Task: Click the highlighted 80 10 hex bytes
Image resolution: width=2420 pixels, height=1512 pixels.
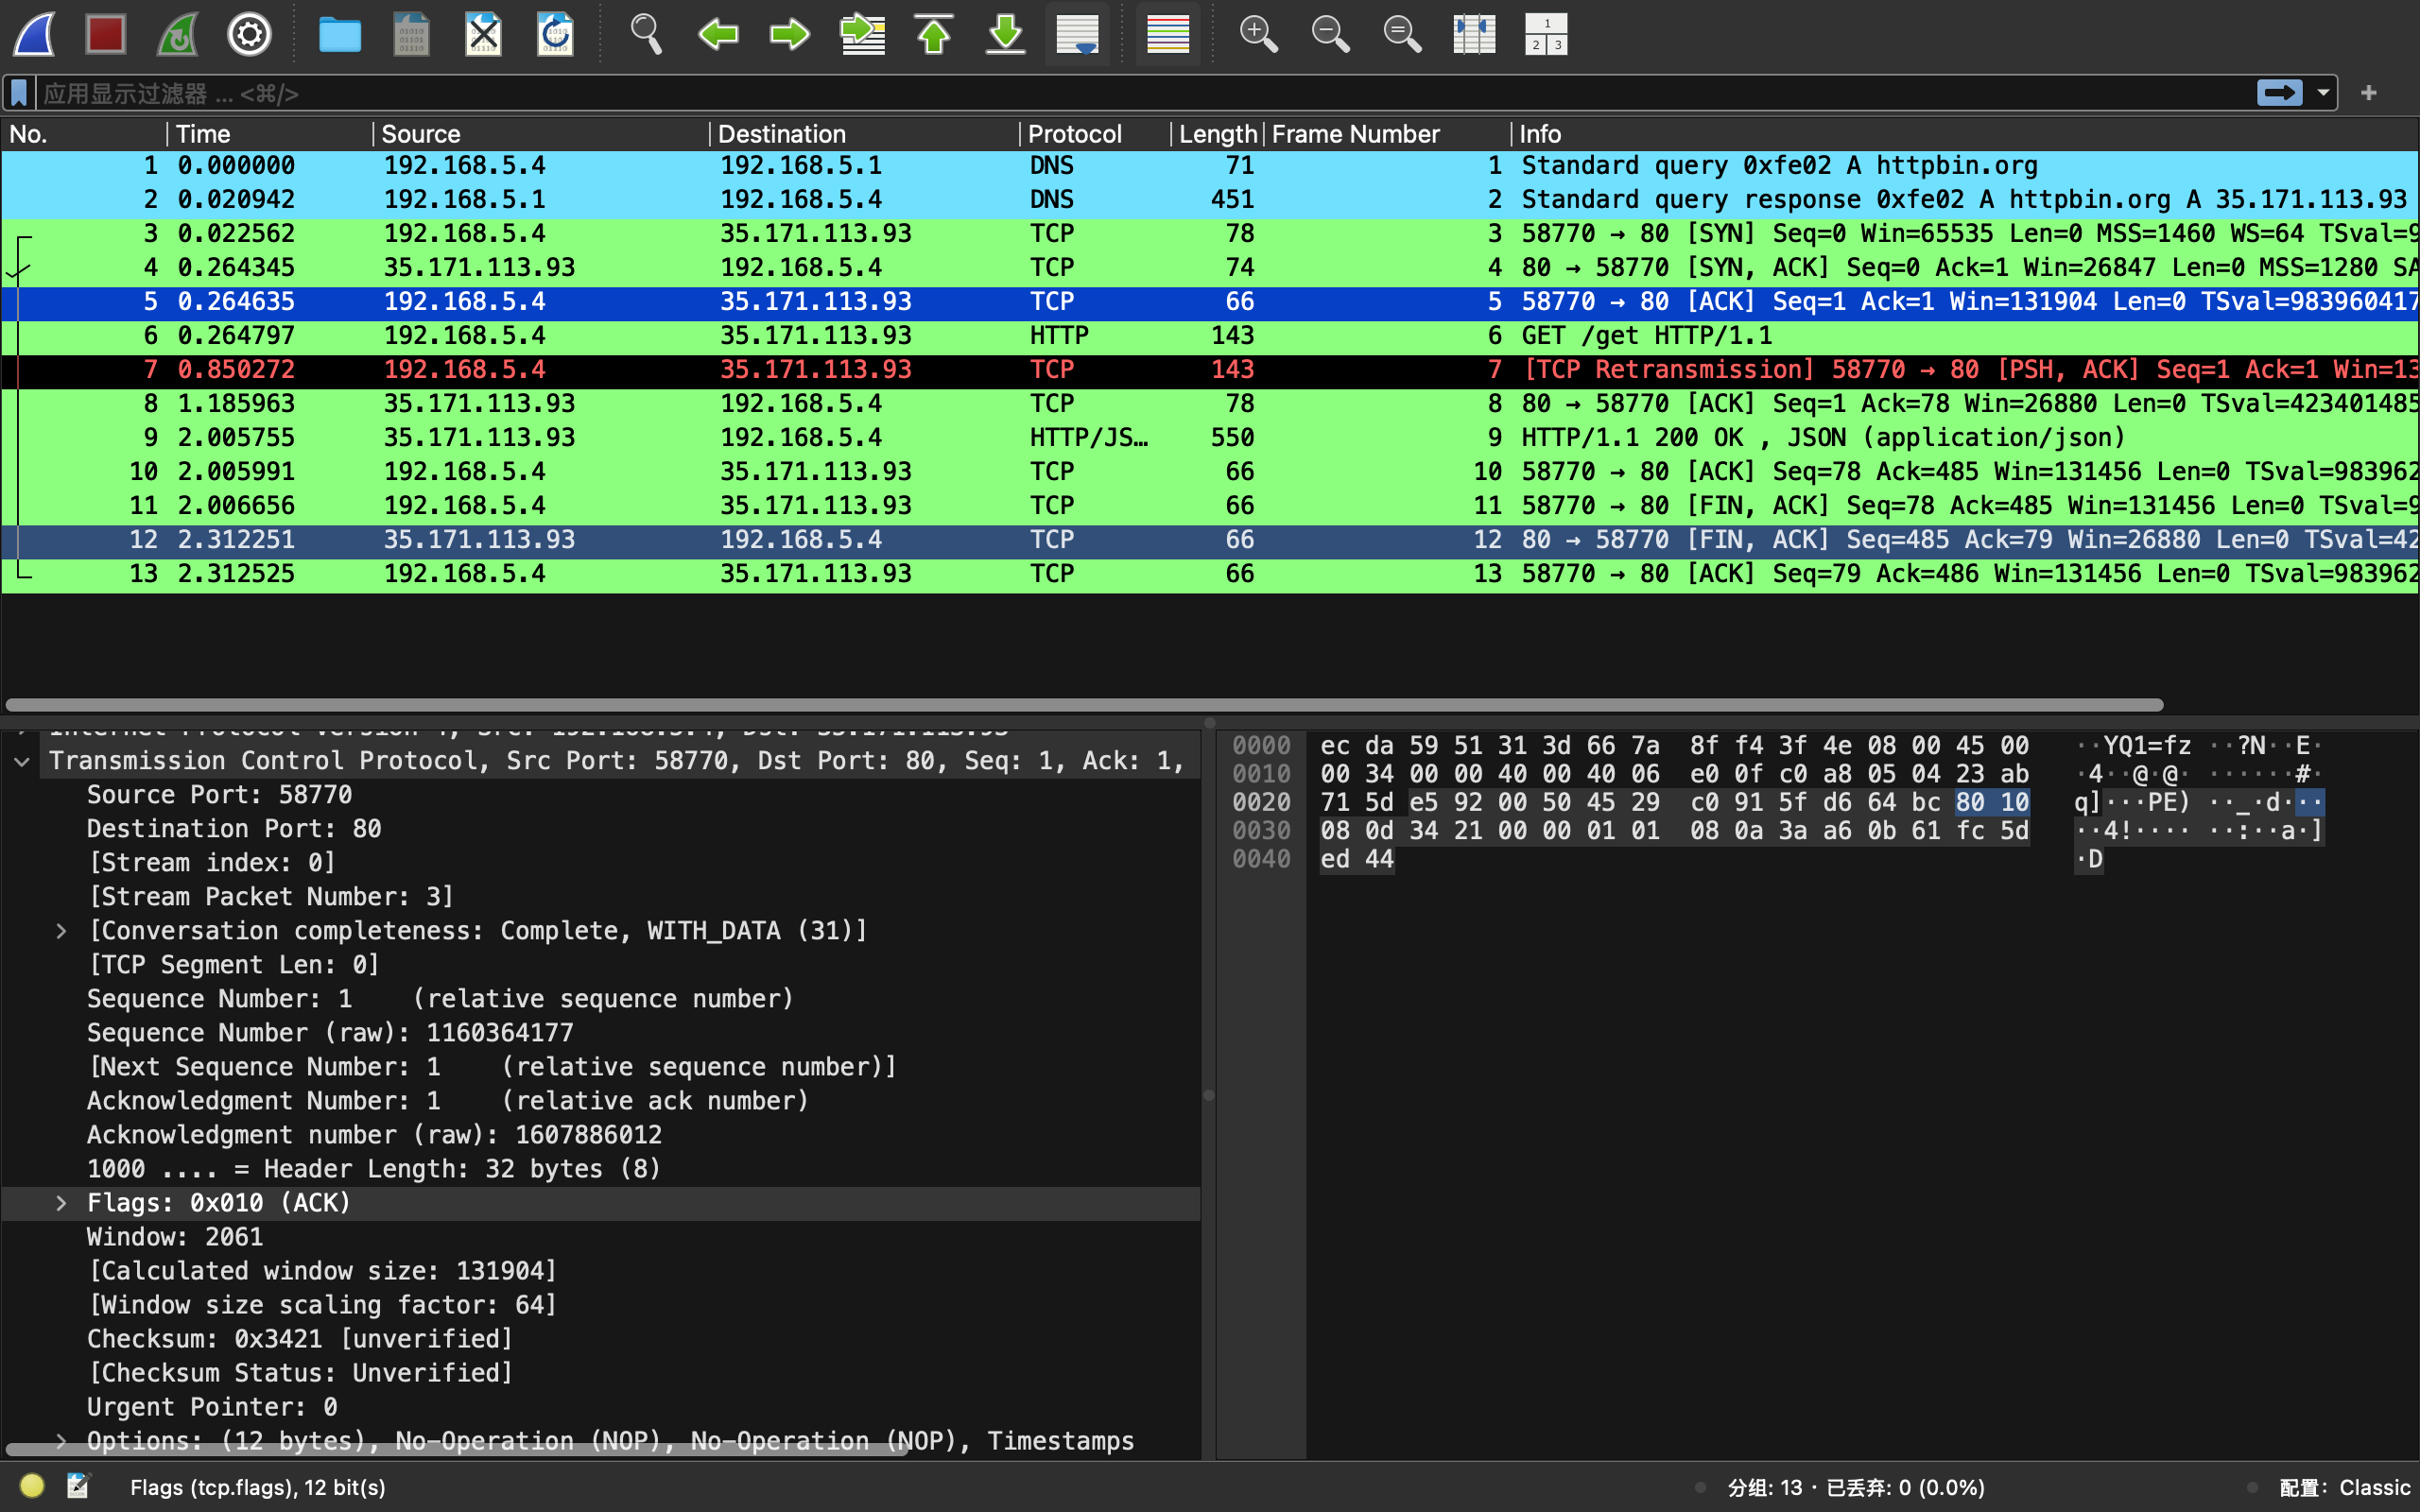Action: tap(1992, 802)
